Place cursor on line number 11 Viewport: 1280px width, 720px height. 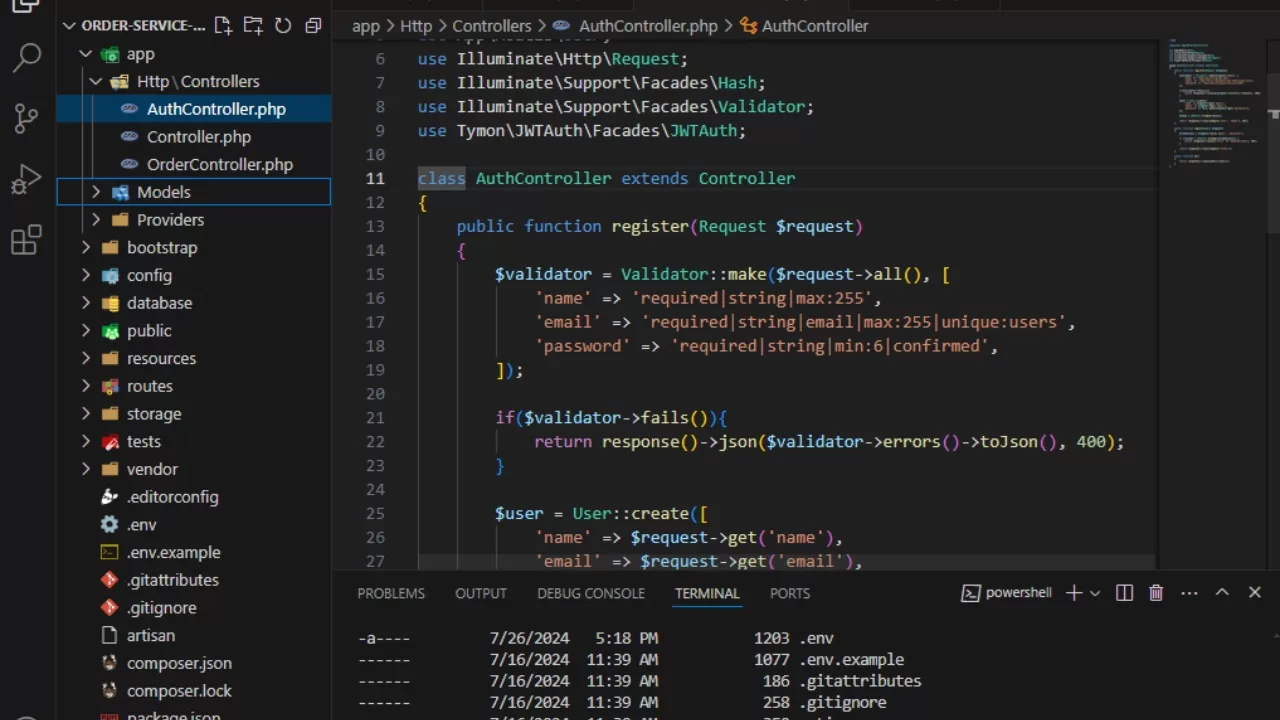(x=375, y=178)
